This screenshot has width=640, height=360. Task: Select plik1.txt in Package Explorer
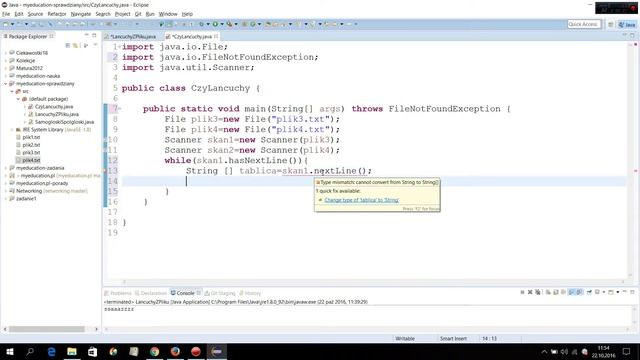point(31,137)
